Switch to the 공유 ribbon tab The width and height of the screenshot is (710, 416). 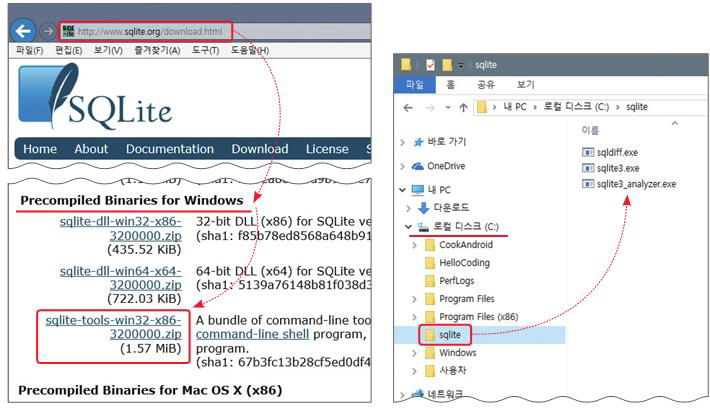tap(486, 85)
